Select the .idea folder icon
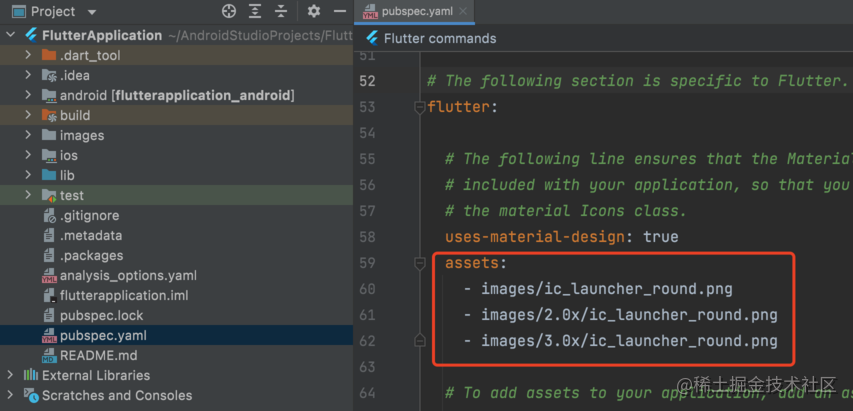This screenshot has height=411, width=853. coord(49,76)
